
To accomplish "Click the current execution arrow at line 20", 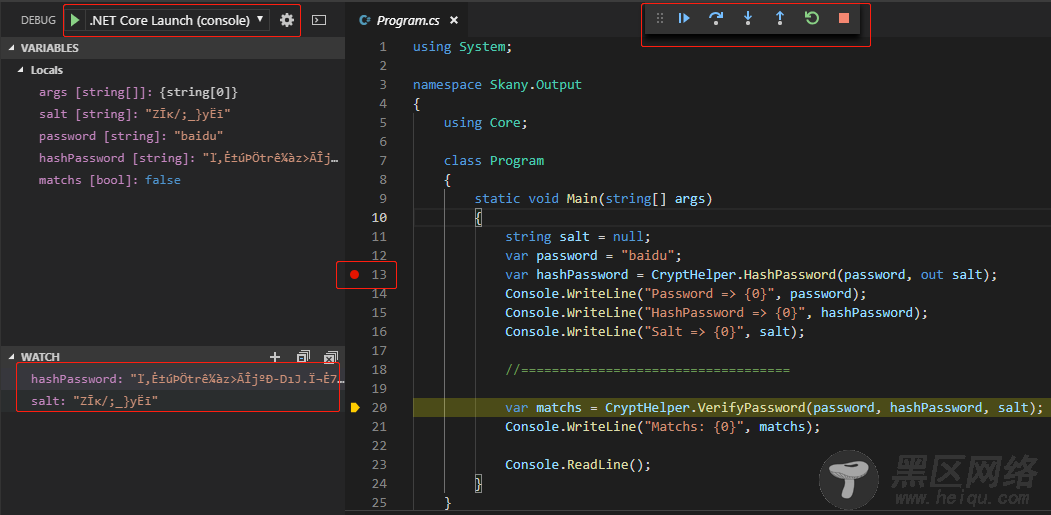I will coord(355,407).
